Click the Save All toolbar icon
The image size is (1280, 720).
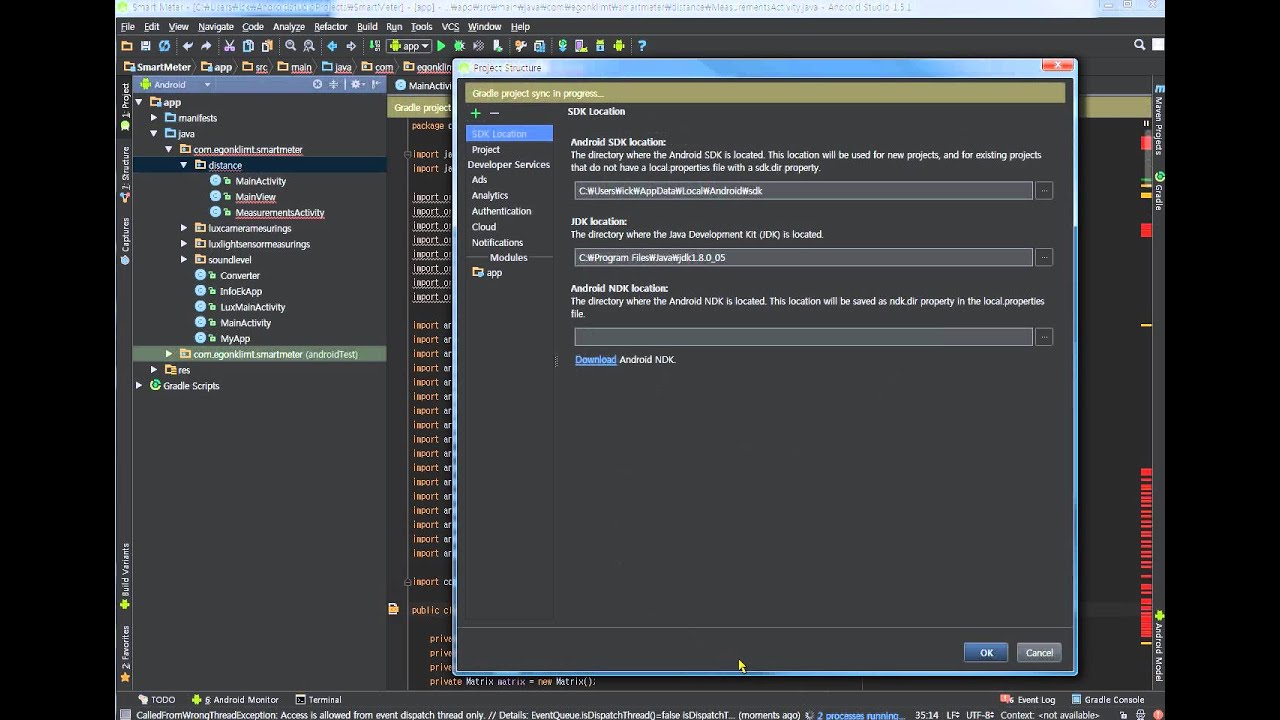point(146,46)
